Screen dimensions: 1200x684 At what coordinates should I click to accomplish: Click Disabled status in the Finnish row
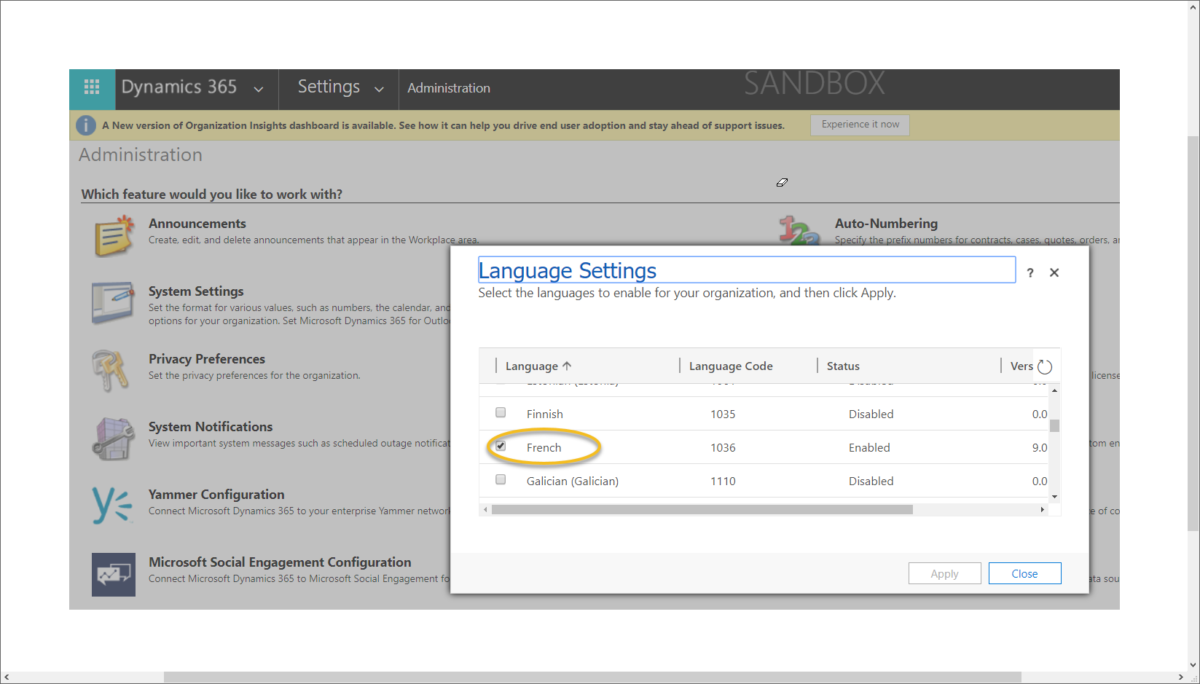tap(871, 413)
